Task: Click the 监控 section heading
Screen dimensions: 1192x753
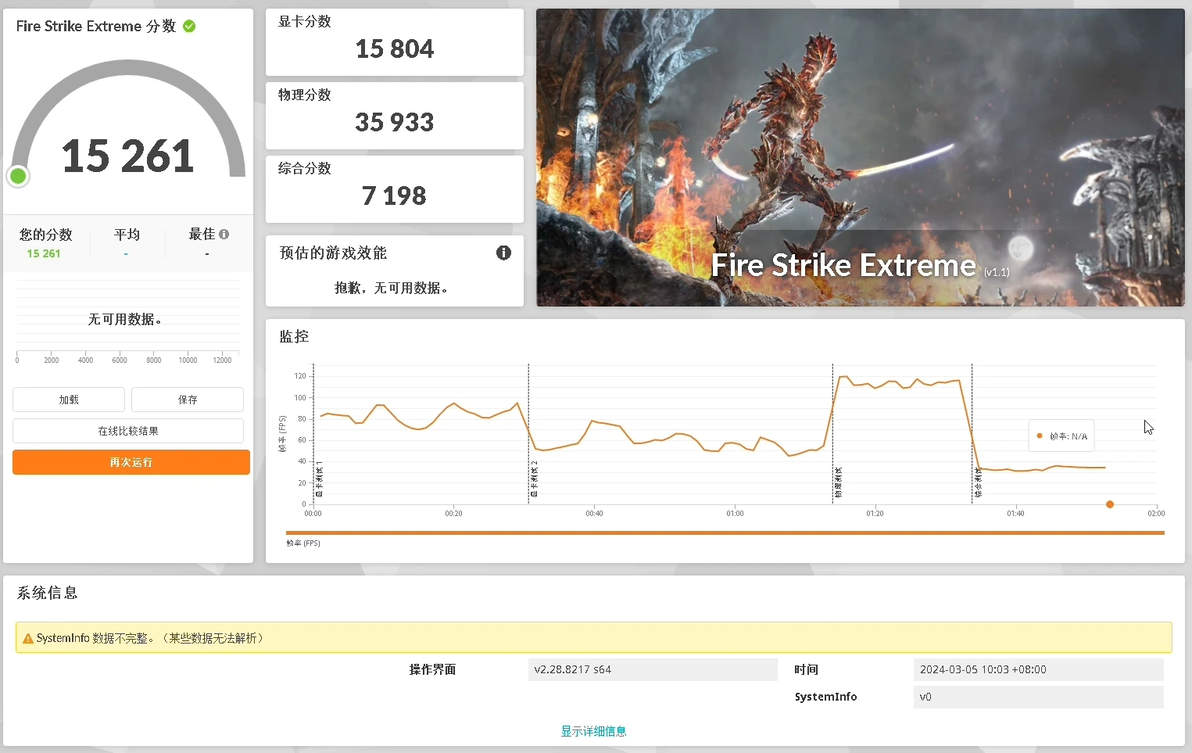Action: (x=294, y=337)
